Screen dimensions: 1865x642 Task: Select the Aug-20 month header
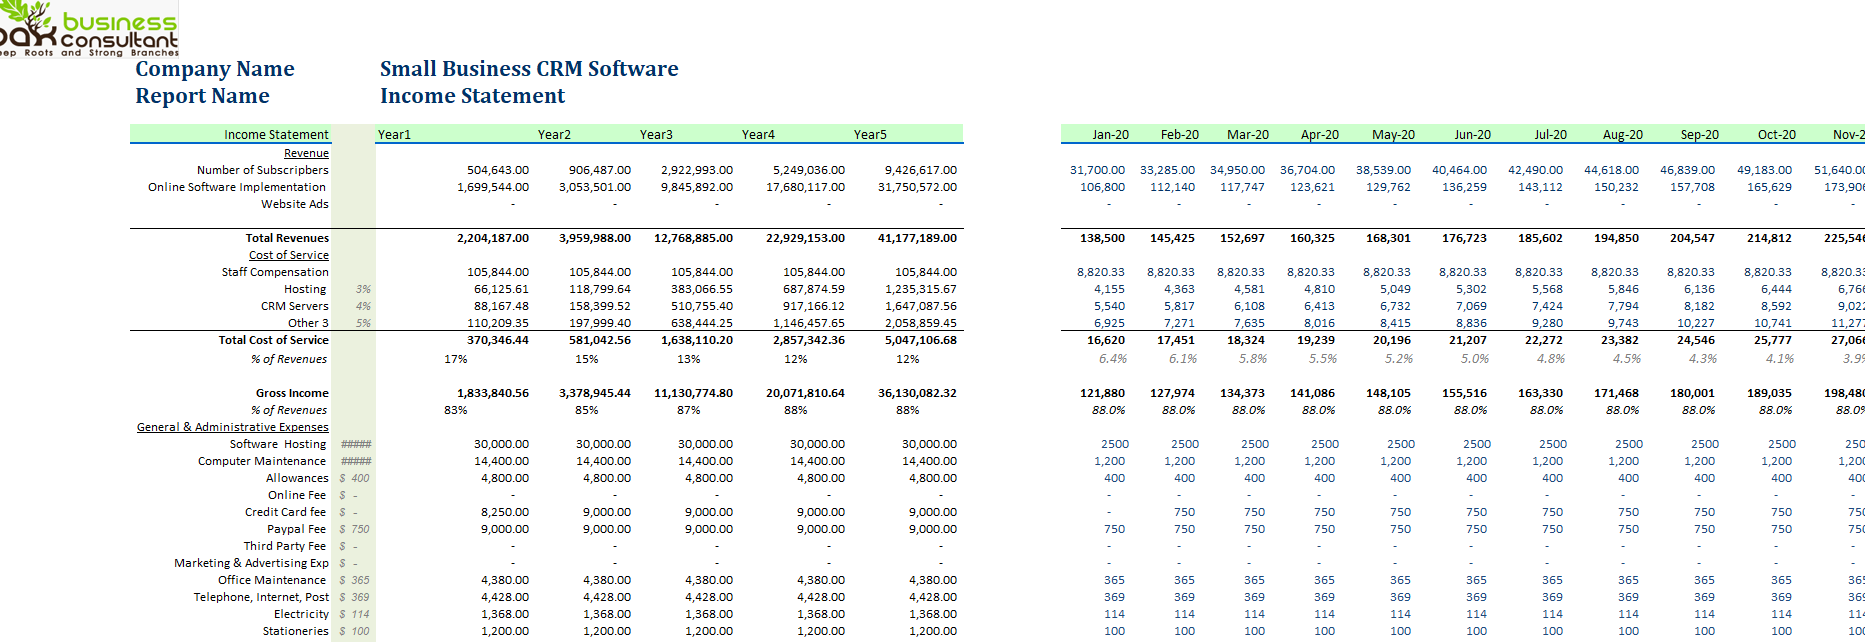coord(1622,135)
